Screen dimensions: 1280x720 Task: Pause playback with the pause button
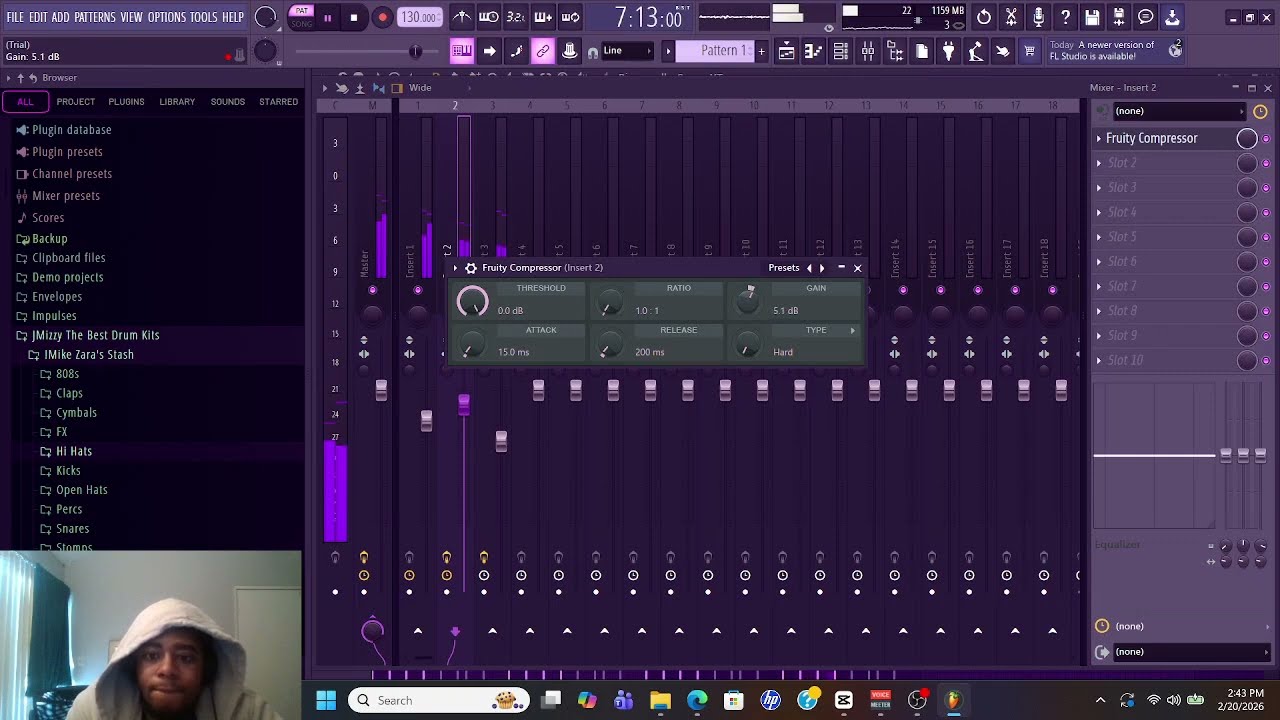coord(327,17)
